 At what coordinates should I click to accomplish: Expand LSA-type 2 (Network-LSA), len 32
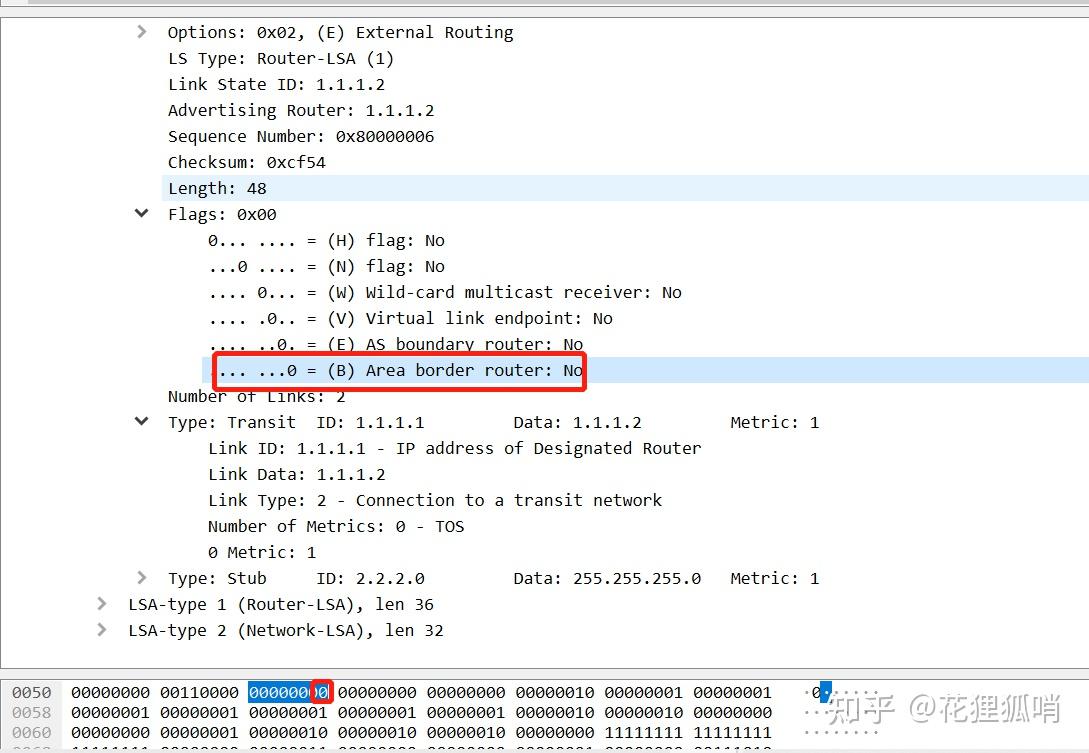coord(102,630)
